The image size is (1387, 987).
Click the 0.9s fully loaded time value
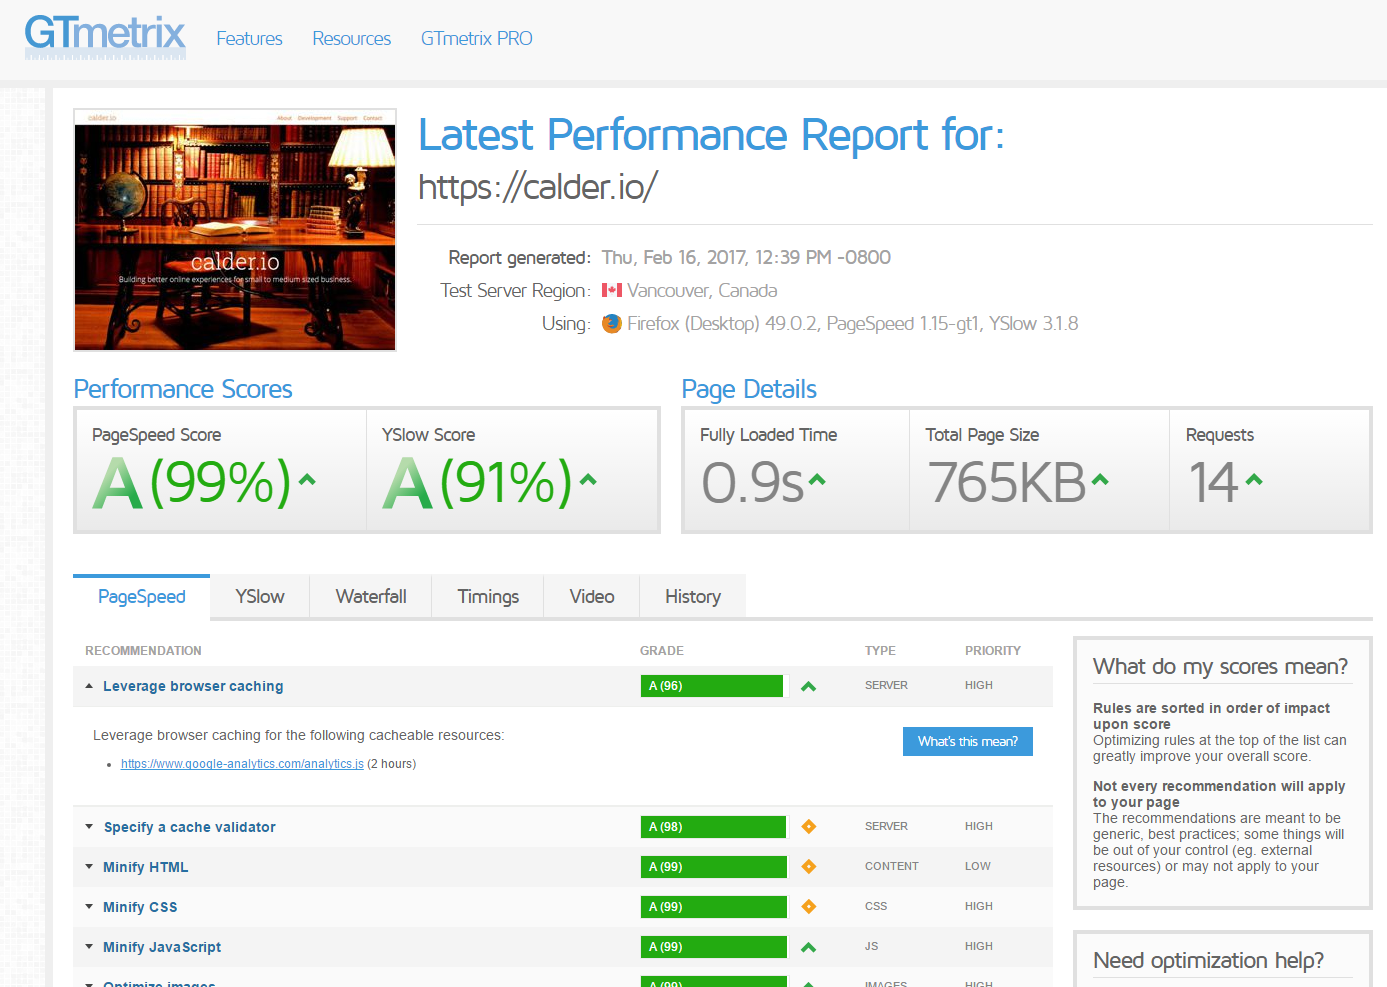coord(753,482)
